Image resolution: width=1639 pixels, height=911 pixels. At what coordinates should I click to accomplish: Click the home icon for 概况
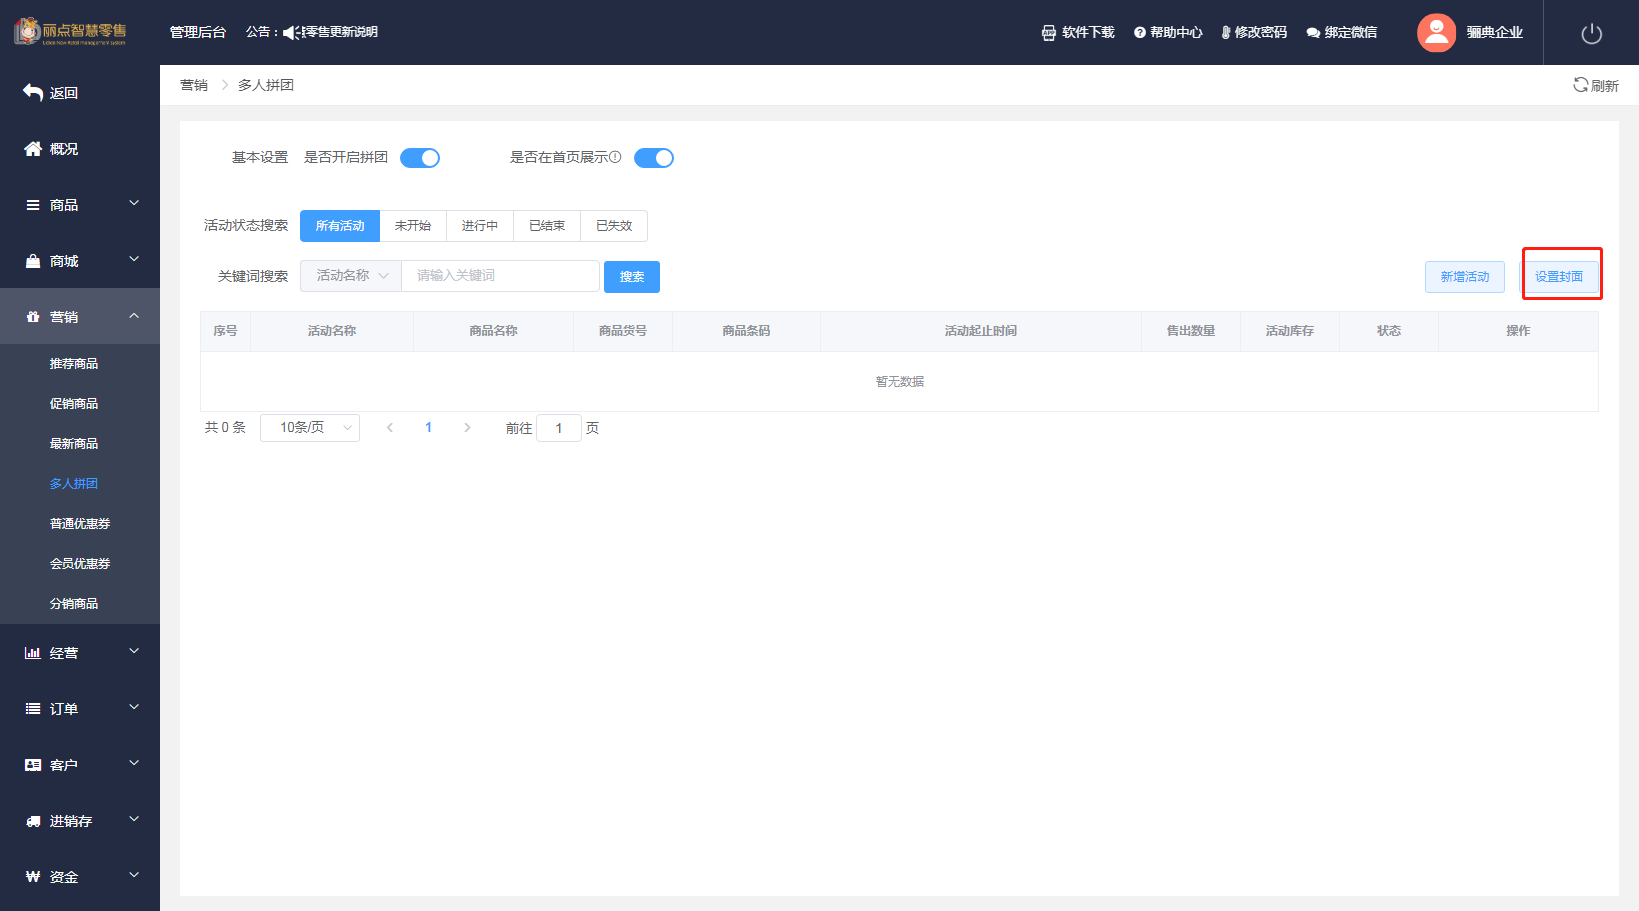coord(33,148)
